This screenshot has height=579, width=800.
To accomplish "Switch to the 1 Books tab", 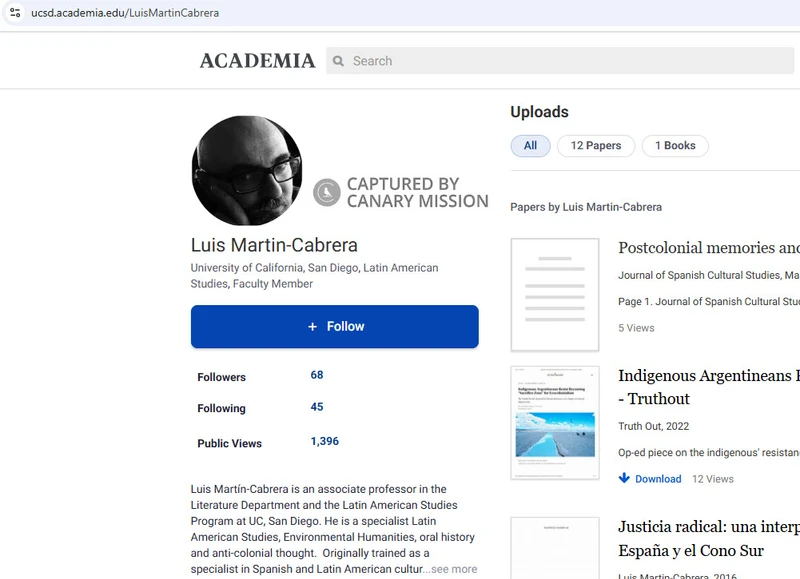I will coord(675,145).
